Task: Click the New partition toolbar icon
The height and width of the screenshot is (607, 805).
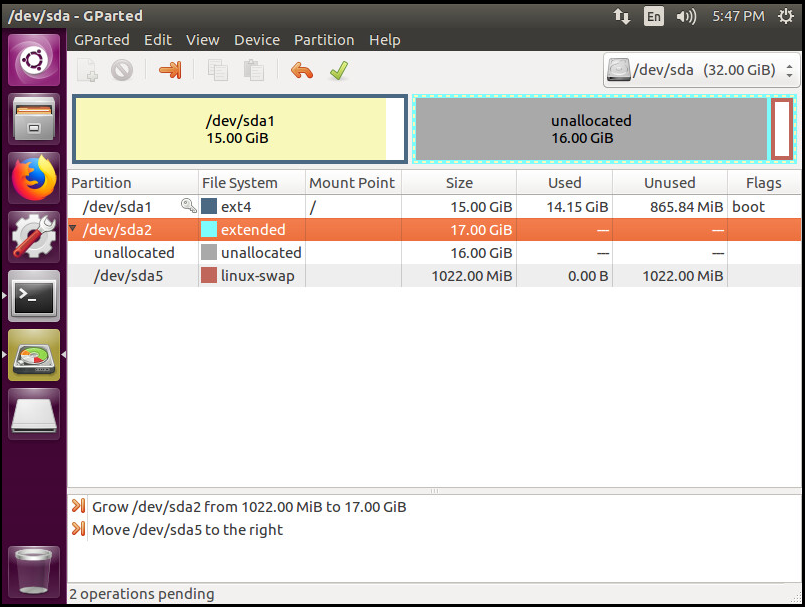Action: coord(88,70)
